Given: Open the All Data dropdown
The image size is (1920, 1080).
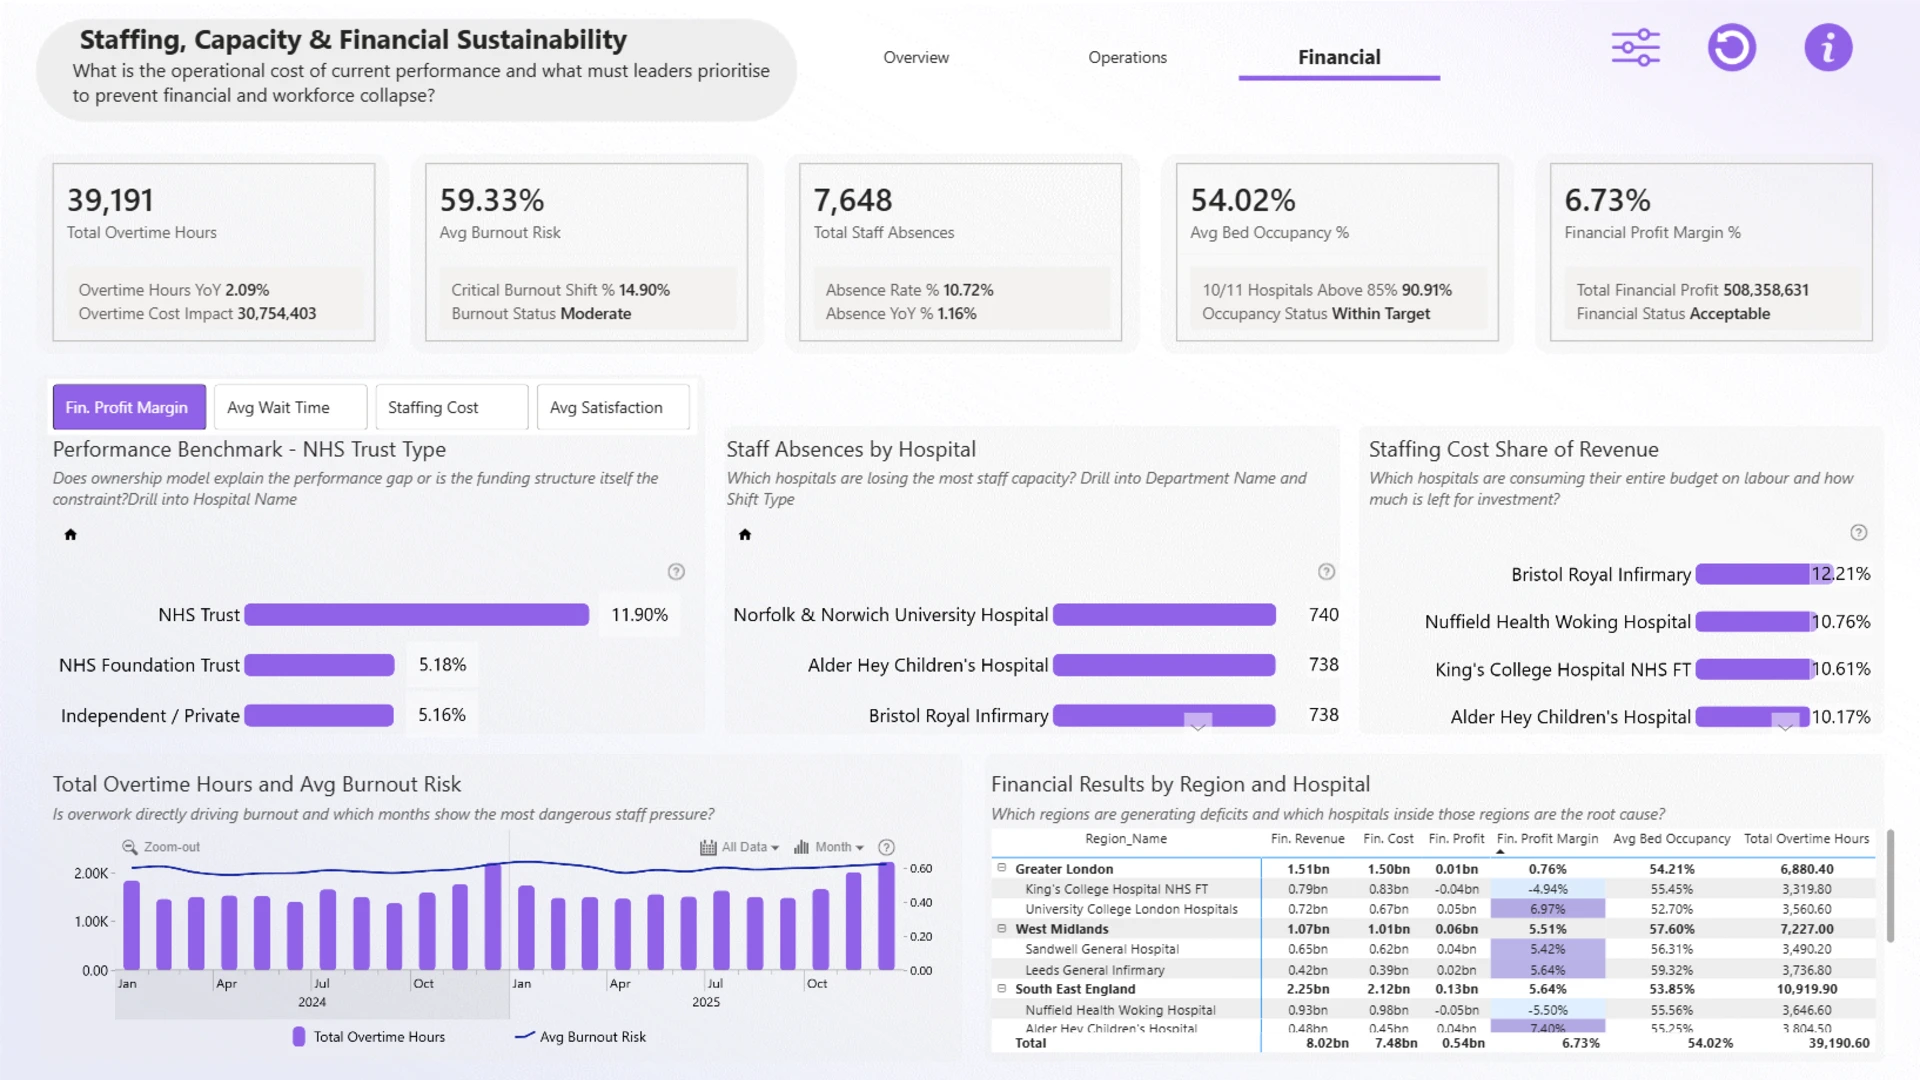Looking at the screenshot, I should tap(740, 847).
